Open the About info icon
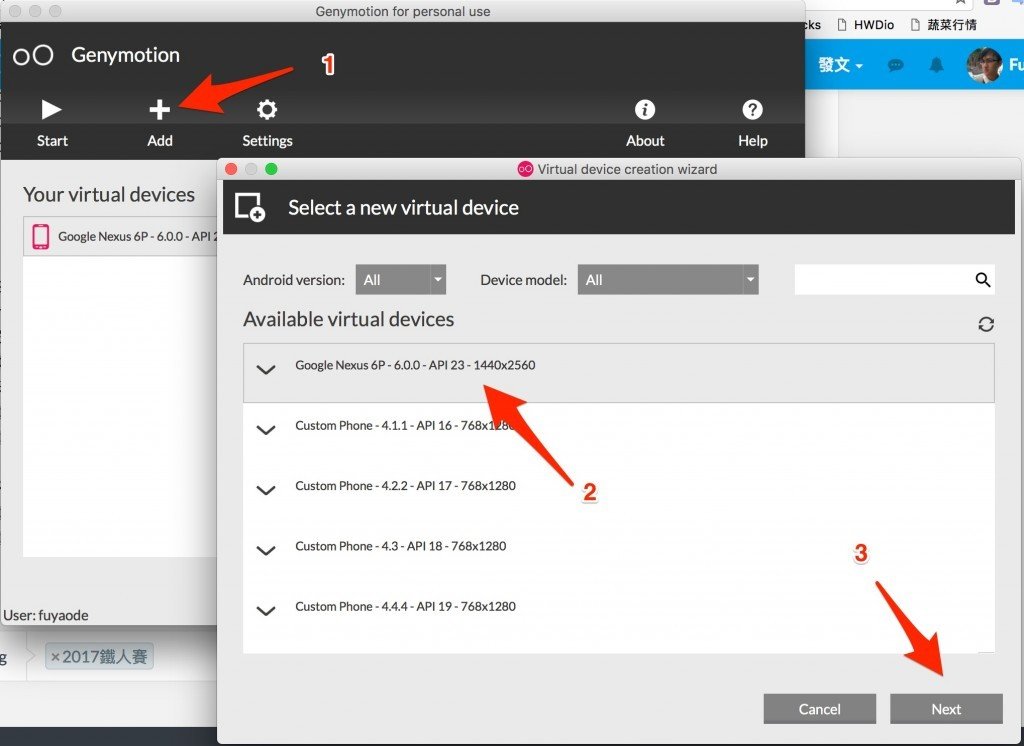This screenshot has width=1024, height=746. [645, 110]
